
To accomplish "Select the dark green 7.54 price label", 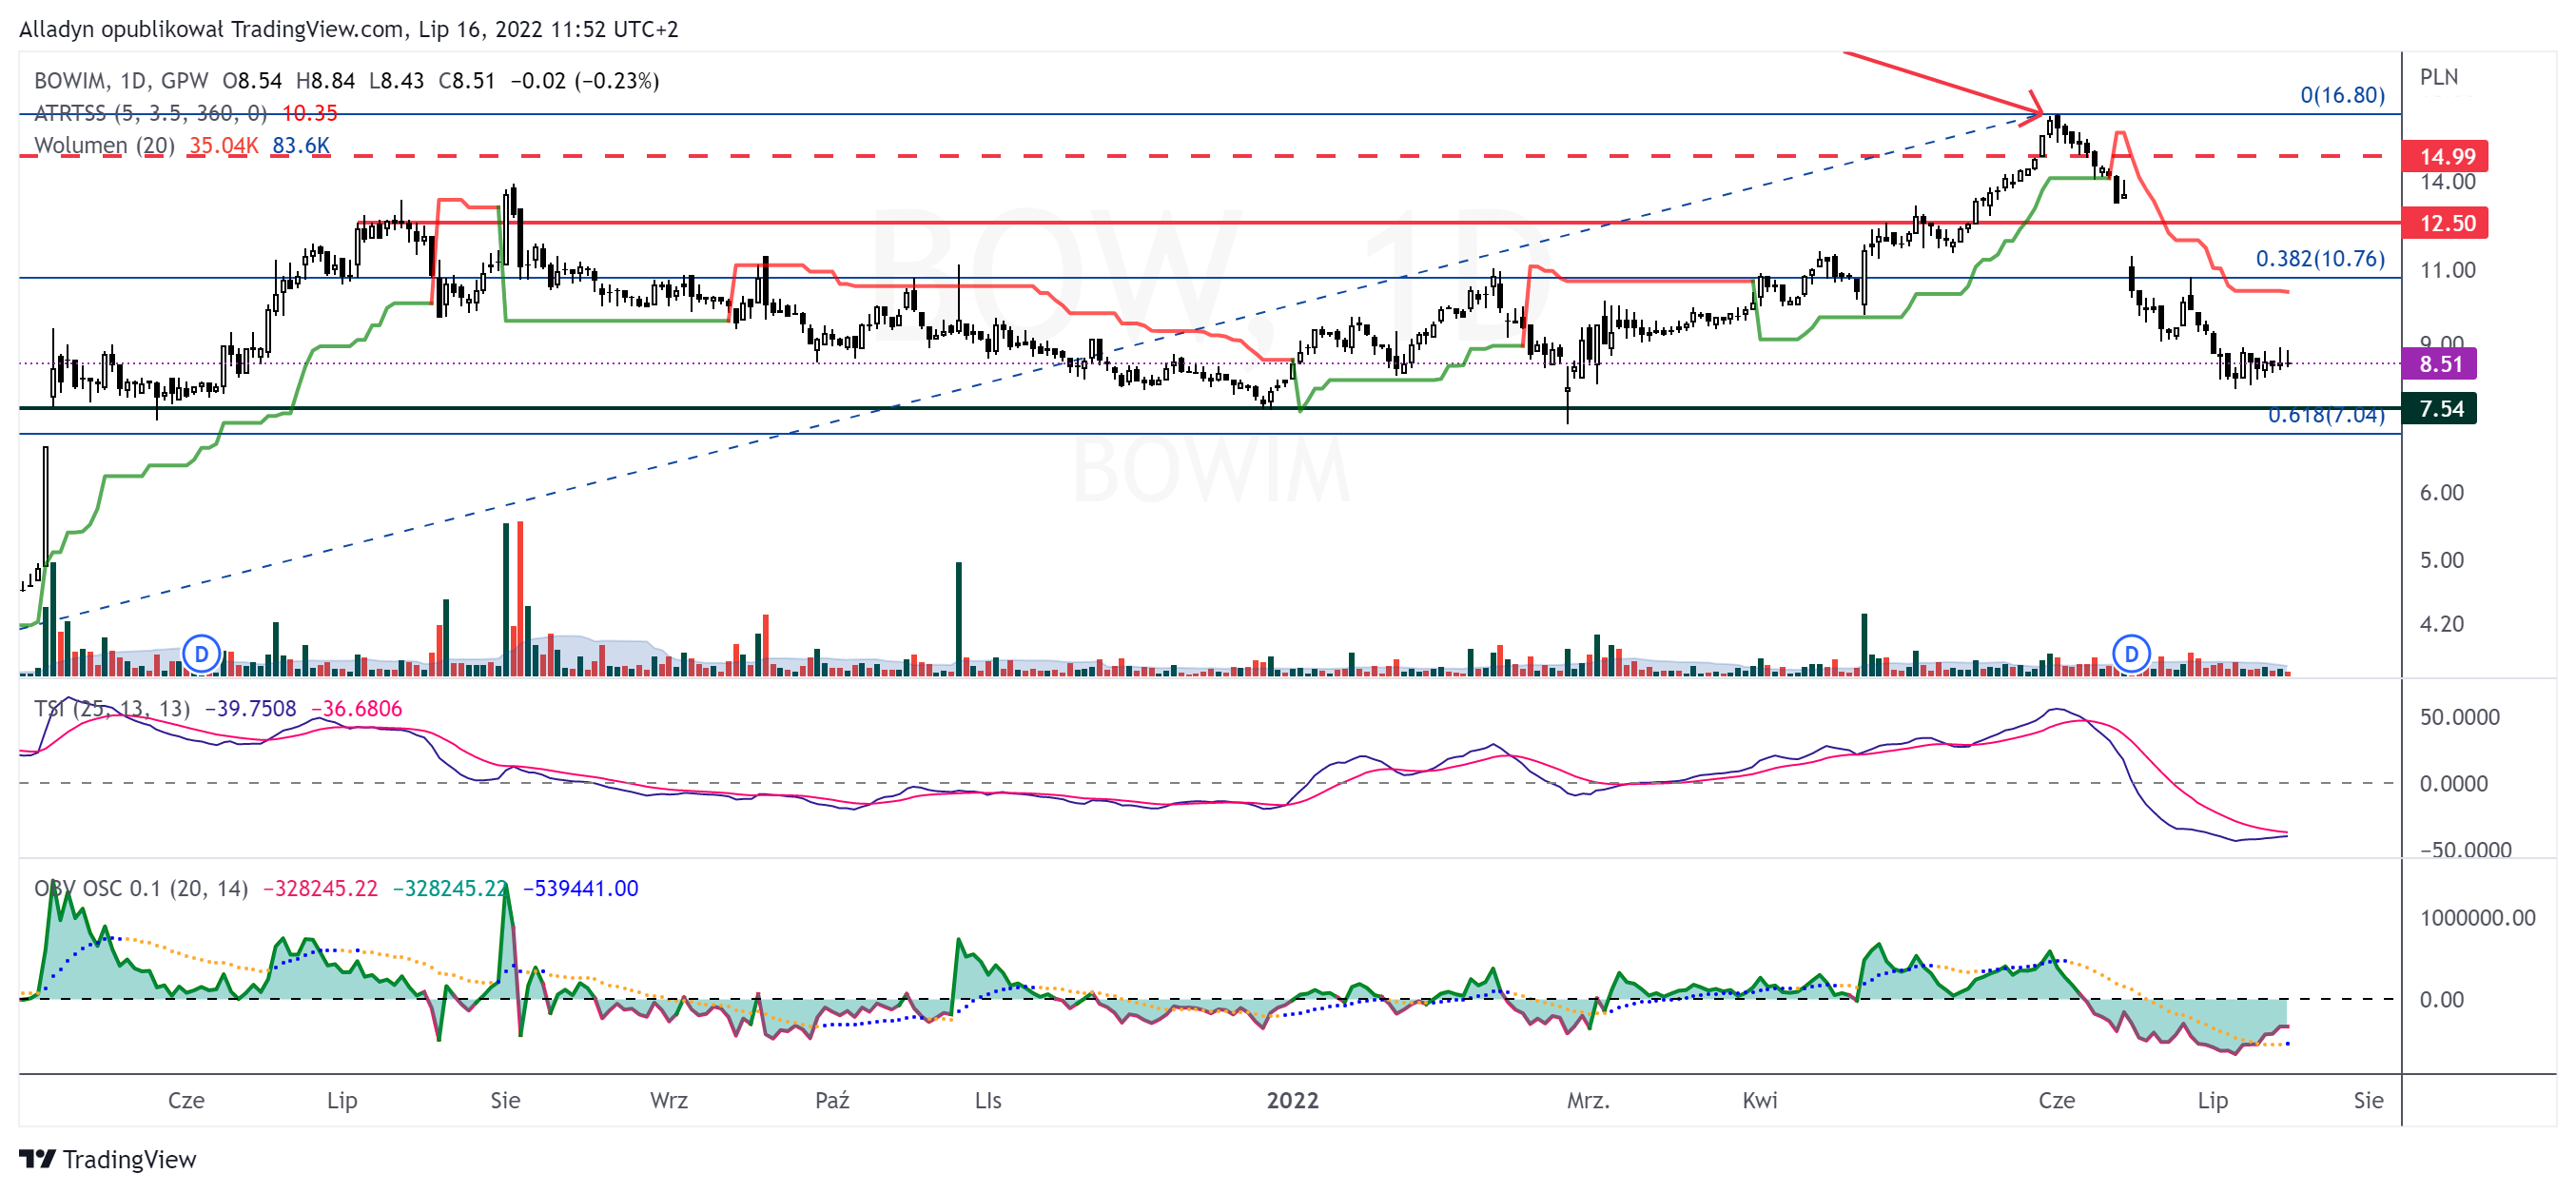I will coord(2439,408).
